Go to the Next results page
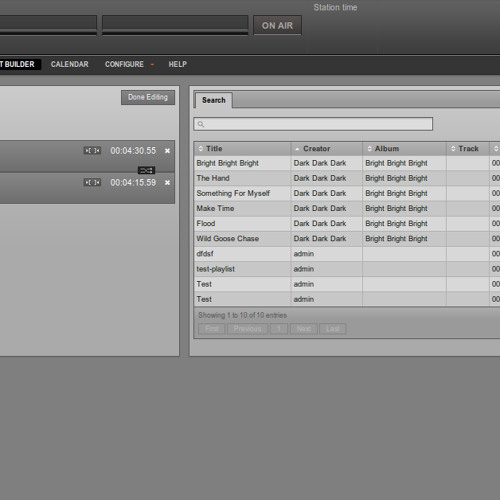 (304, 329)
